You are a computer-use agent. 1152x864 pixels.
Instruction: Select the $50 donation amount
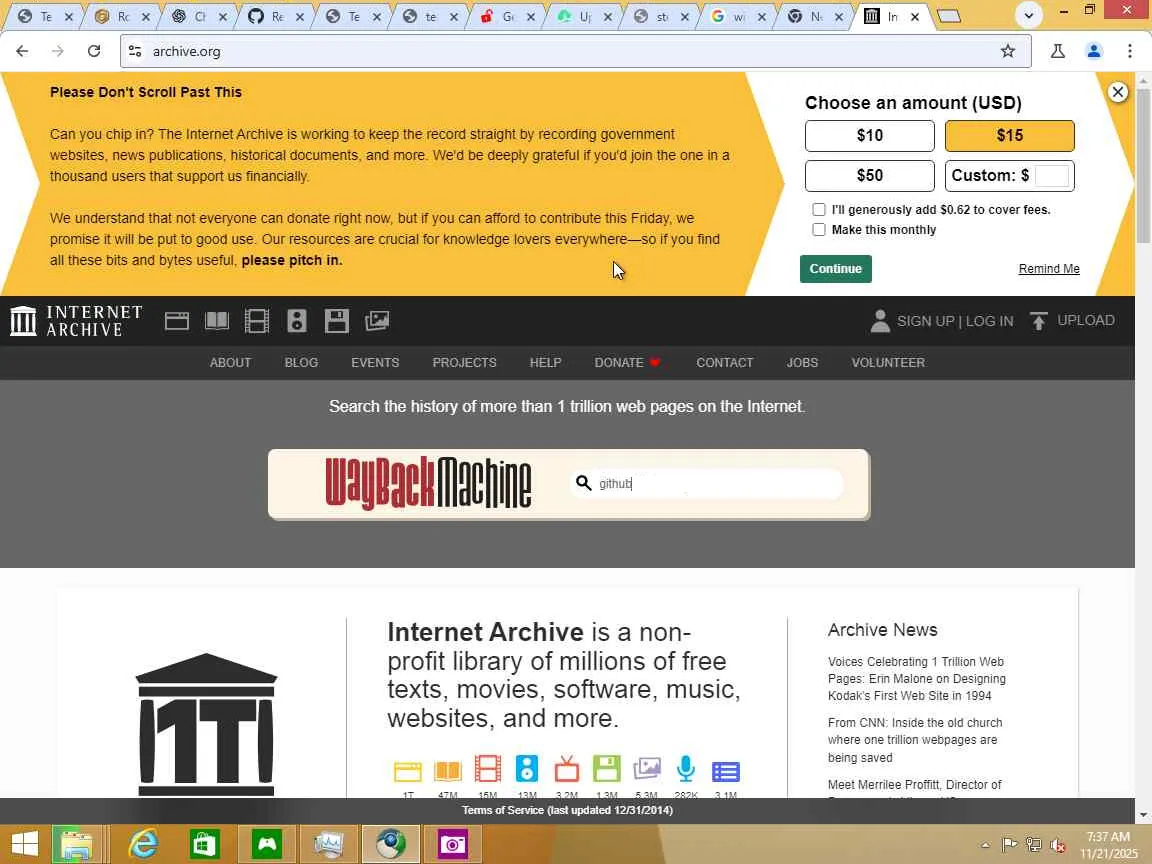point(869,176)
